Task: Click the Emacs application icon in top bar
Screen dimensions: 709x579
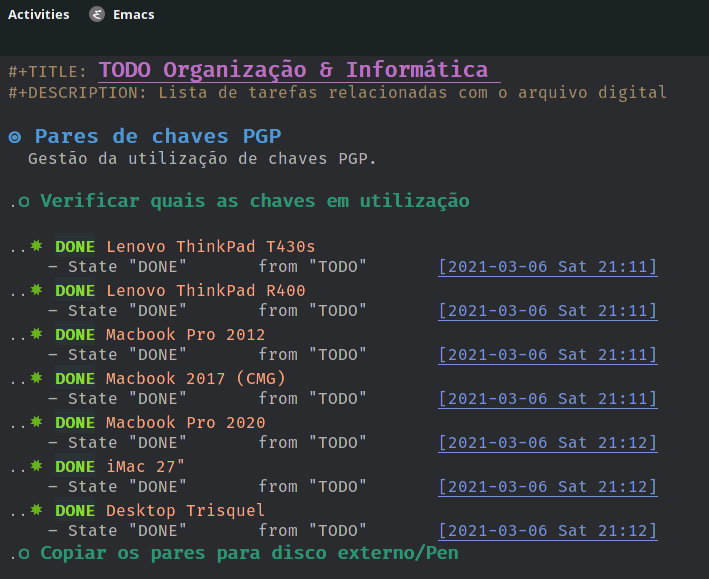Action: tap(97, 14)
